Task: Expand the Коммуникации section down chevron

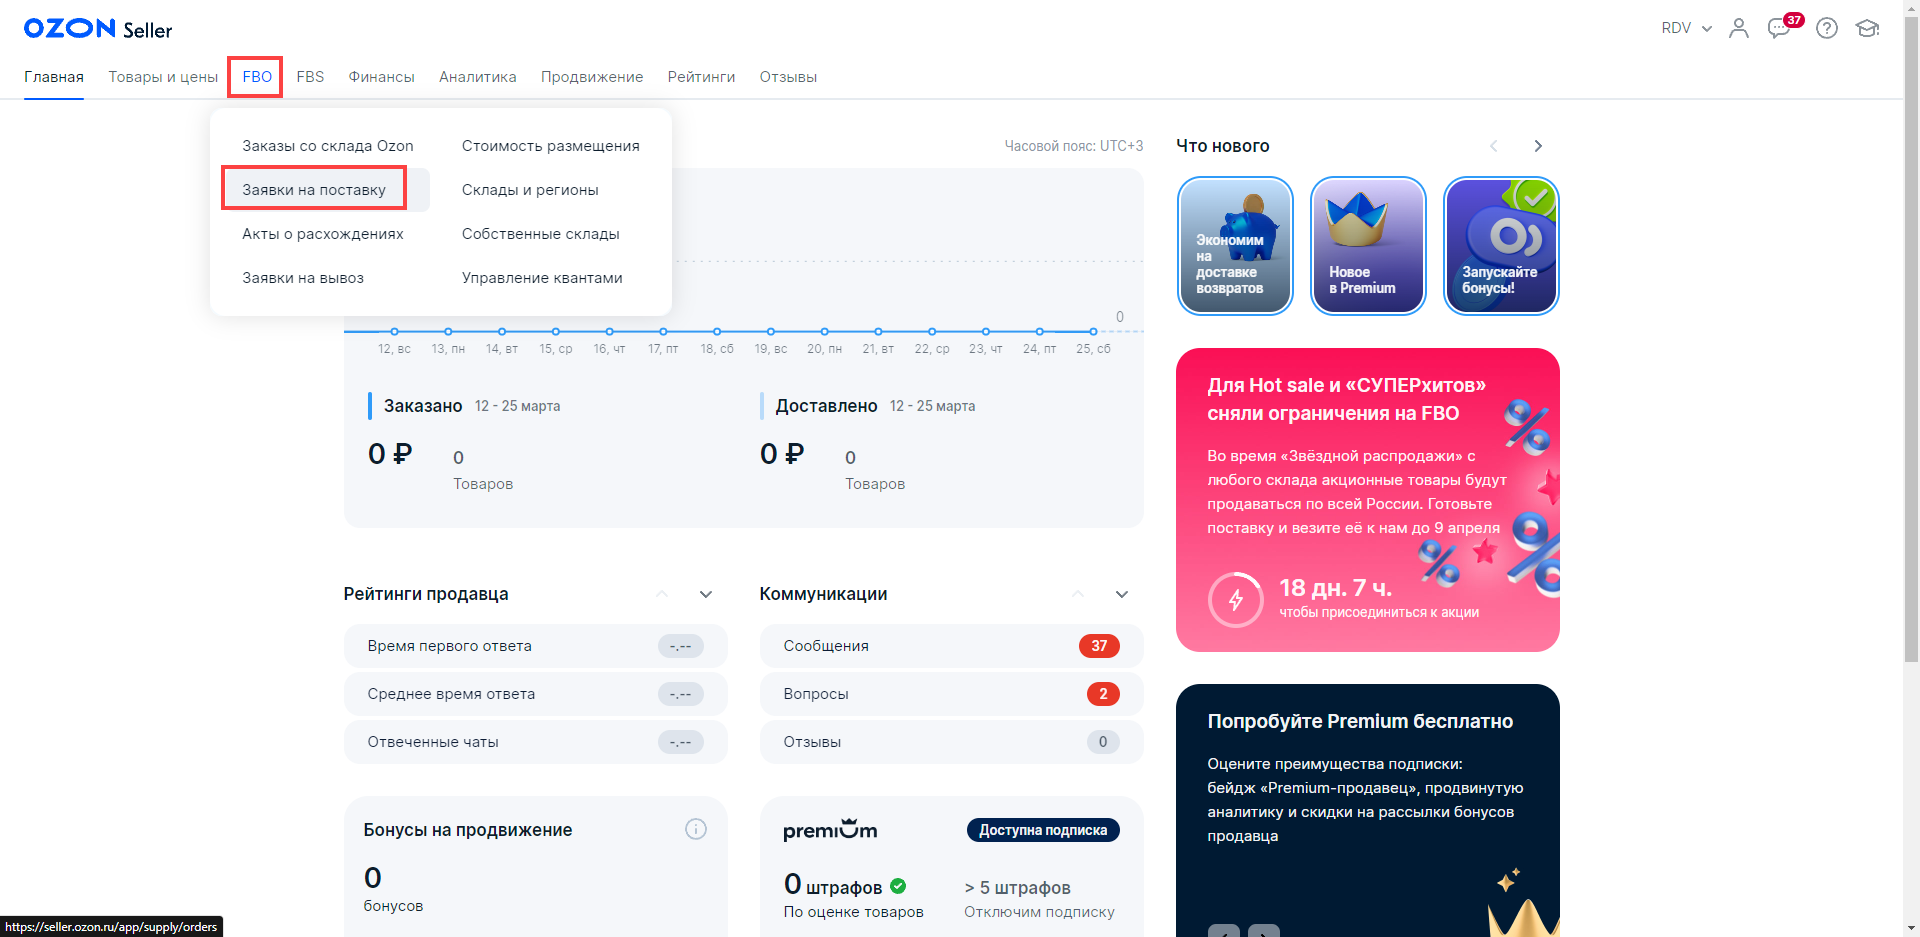Action: tap(1122, 594)
